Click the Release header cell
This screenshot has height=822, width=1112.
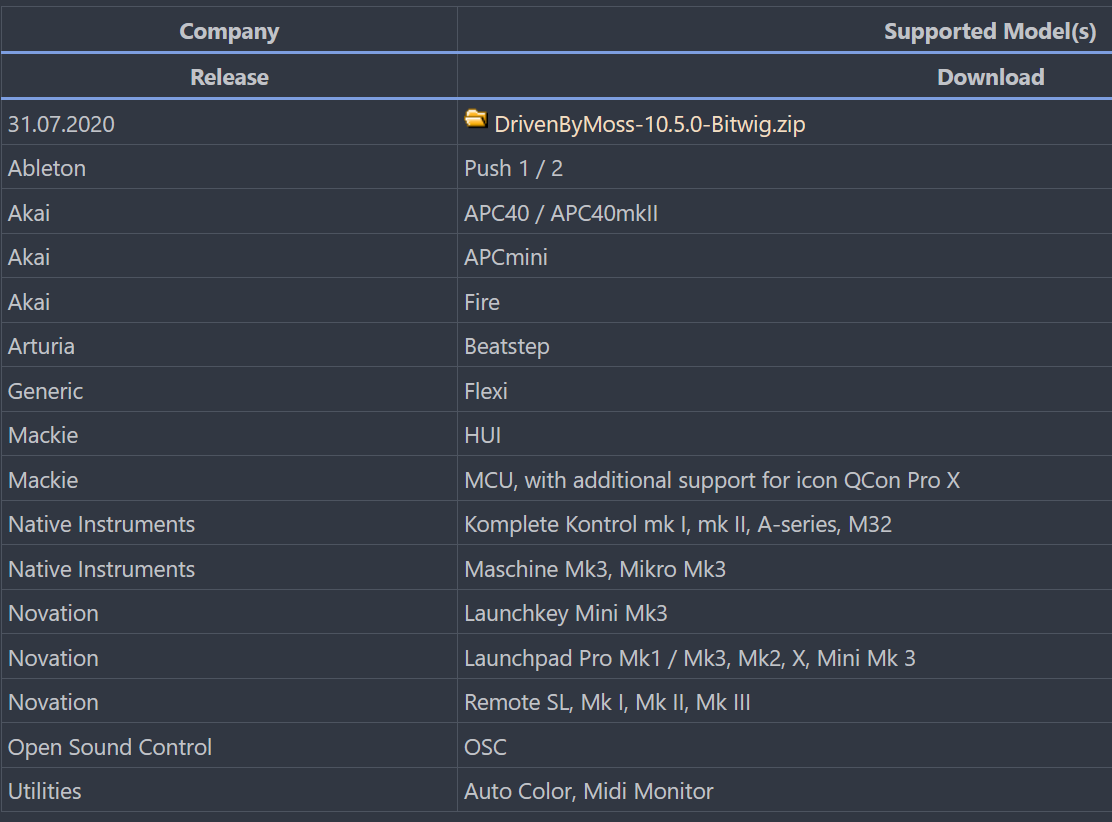[x=229, y=77]
